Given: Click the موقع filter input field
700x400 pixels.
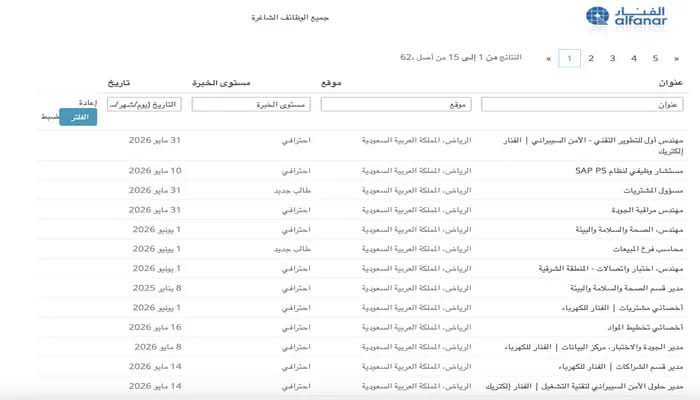Looking at the screenshot, I should pyautogui.click(x=396, y=104).
